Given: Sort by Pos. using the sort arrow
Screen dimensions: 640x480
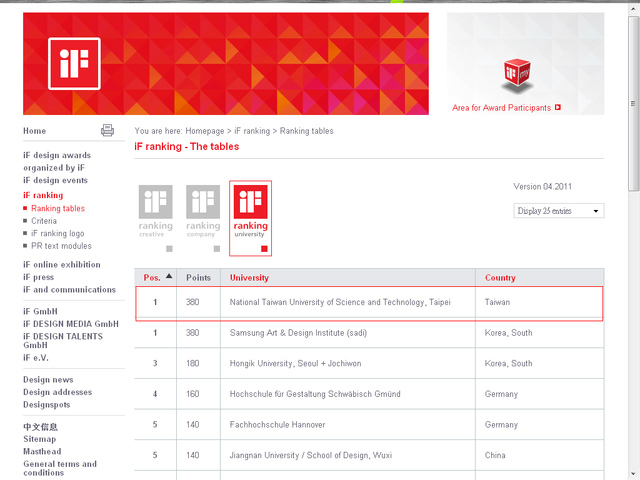Looking at the screenshot, I should click(x=169, y=276).
